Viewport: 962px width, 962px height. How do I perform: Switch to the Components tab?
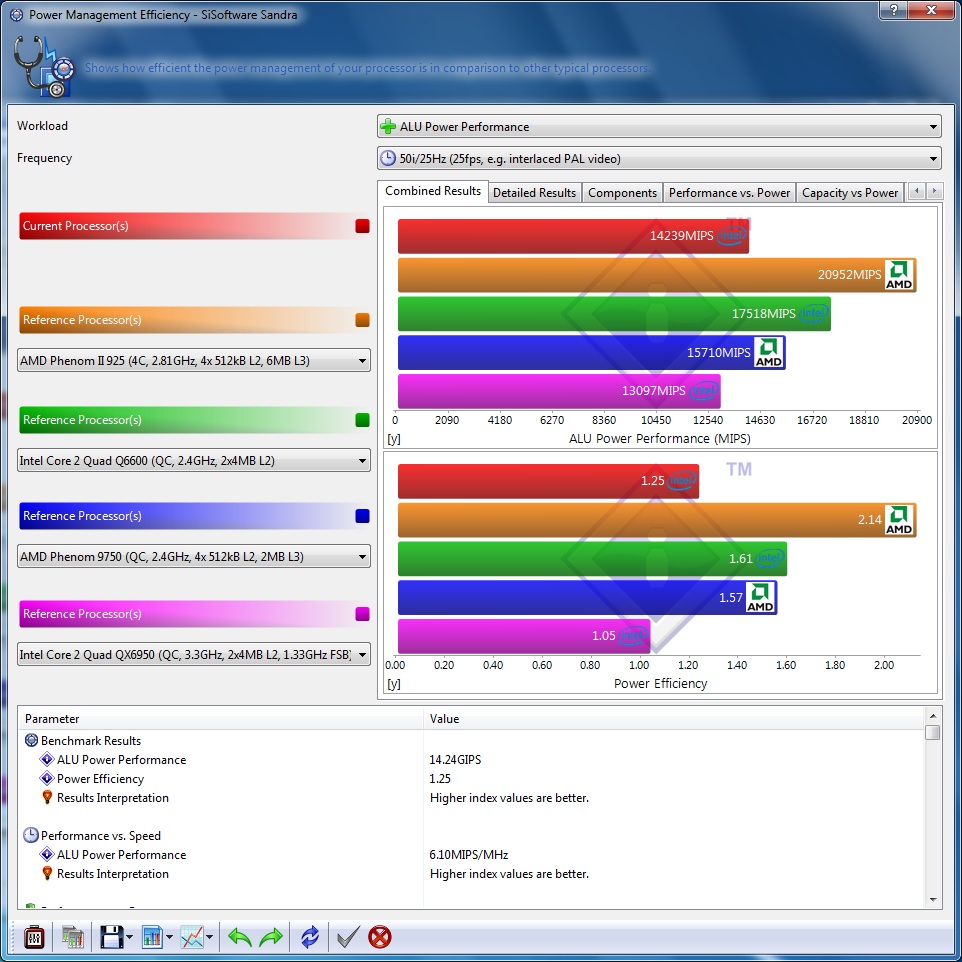click(x=622, y=193)
